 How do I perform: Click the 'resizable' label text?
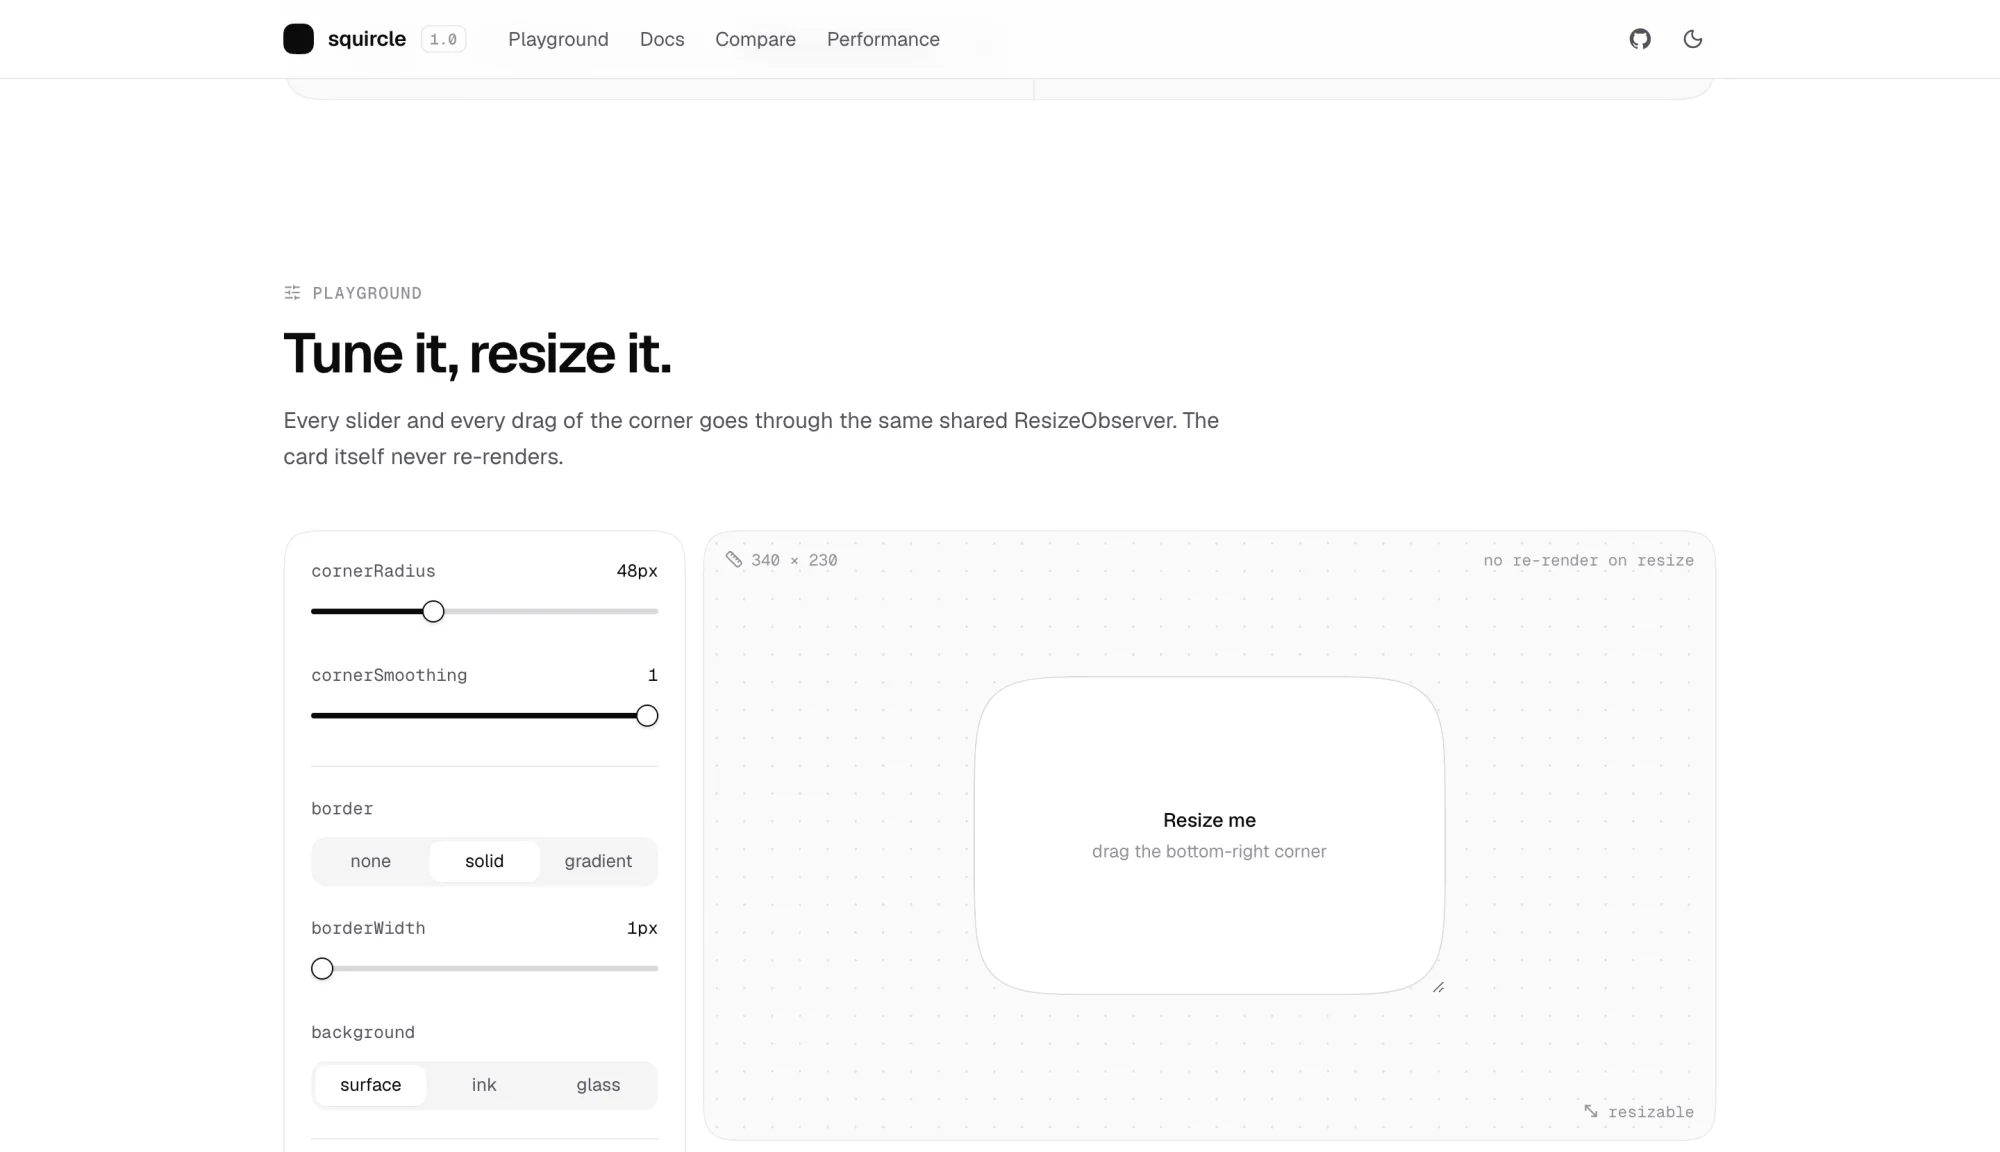(x=1651, y=1112)
